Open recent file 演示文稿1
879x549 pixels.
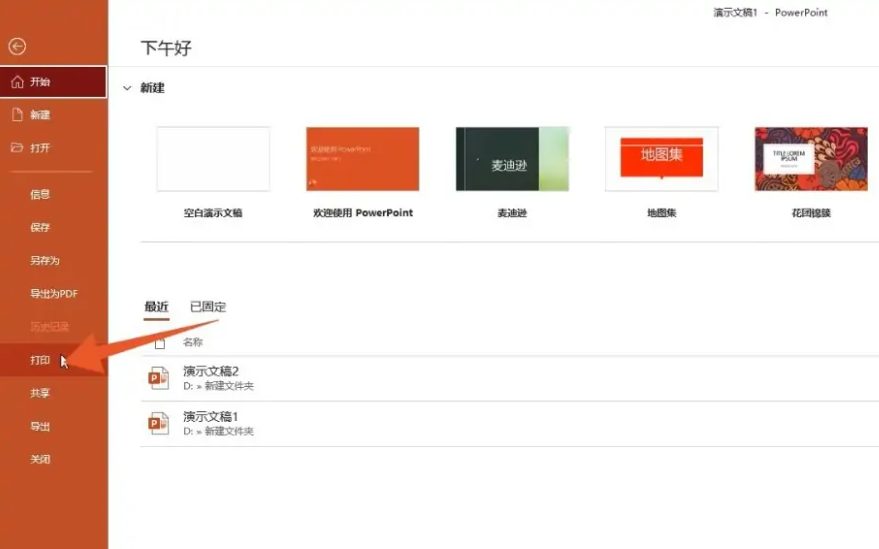click(510, 424)
